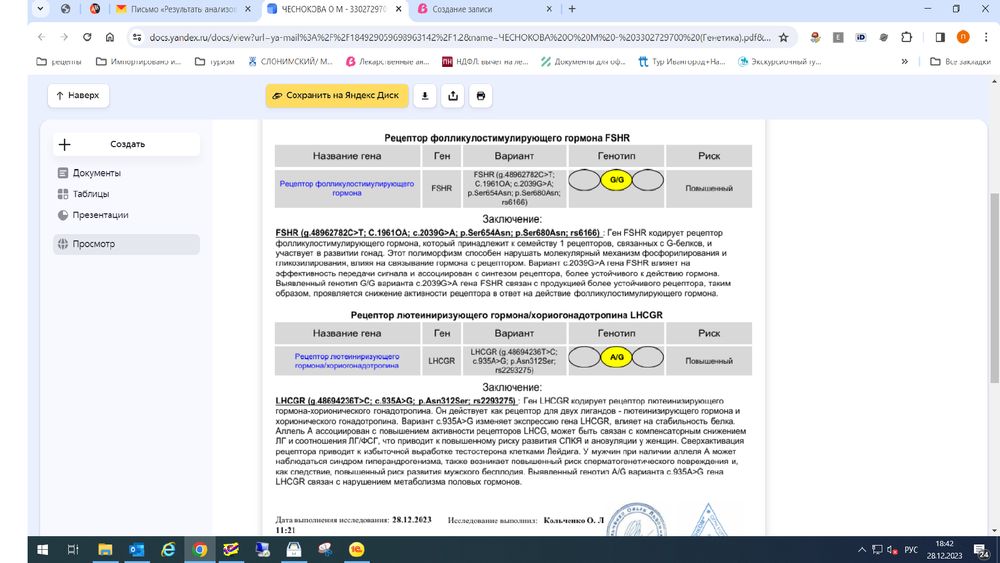Create a new file with Создать

click(x=126, y=144)
